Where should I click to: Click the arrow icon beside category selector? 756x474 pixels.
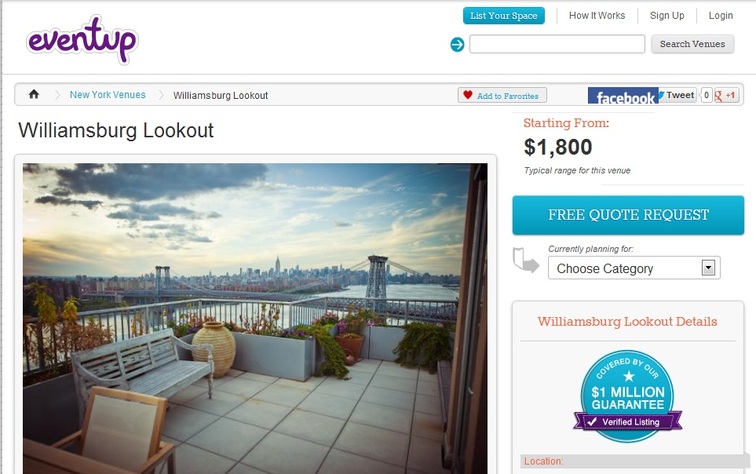point(526,260)
